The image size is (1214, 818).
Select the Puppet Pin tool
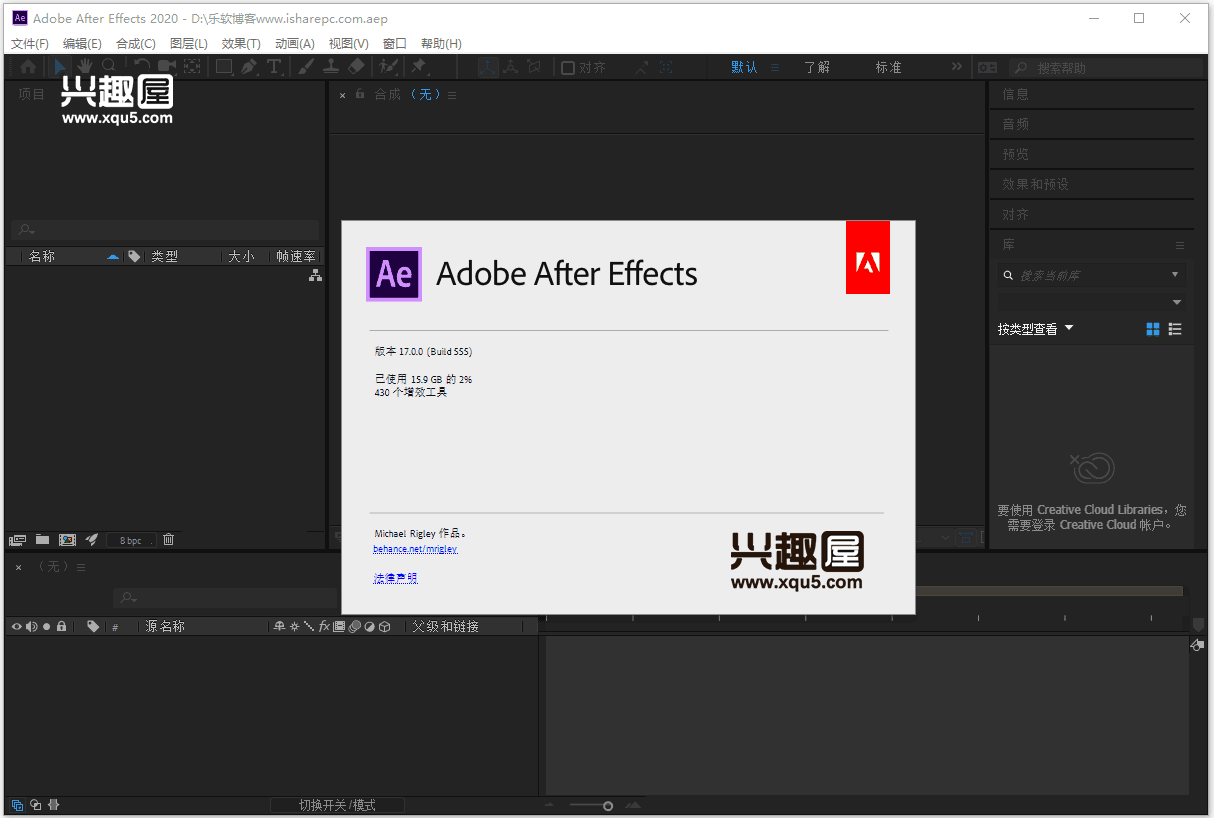tap(419, 67)
